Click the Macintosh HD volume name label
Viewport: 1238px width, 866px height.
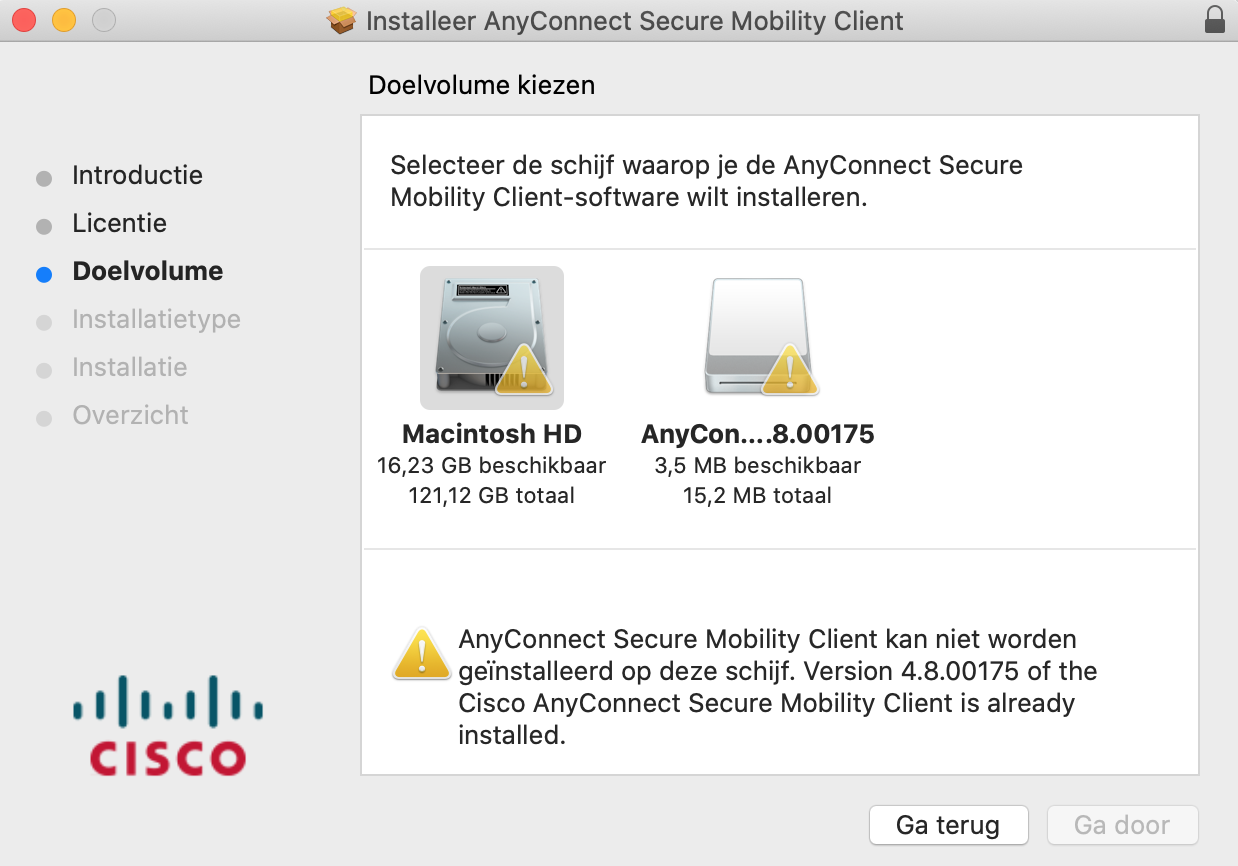(x=491, y=434)
